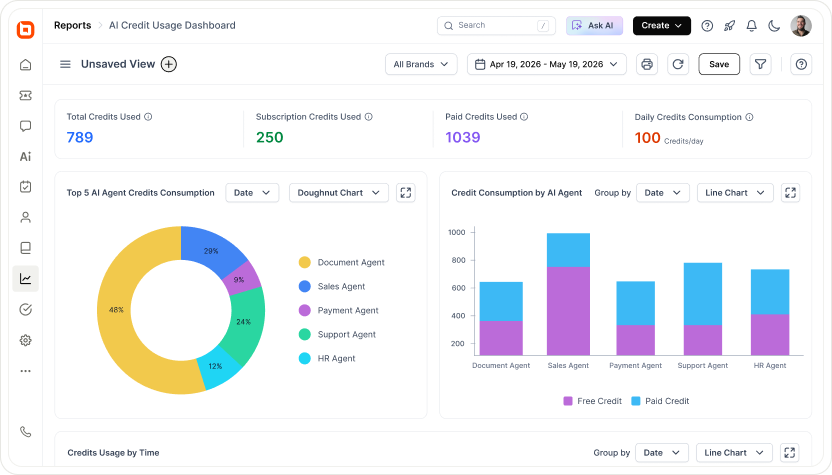
Task: Toggle dark mode moon icon
Action: pos(774,25)
